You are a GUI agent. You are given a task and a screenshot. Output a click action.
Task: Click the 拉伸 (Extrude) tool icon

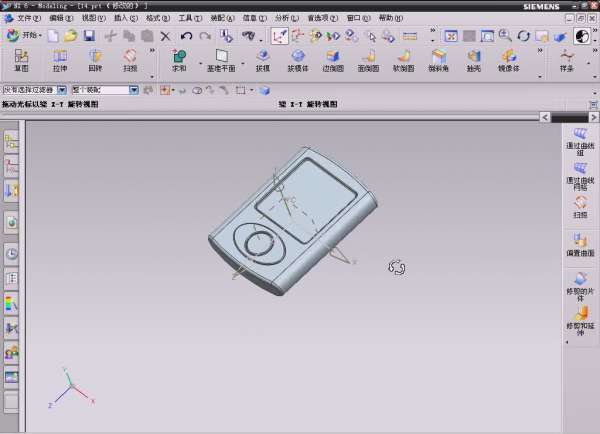tap(60, 60)
